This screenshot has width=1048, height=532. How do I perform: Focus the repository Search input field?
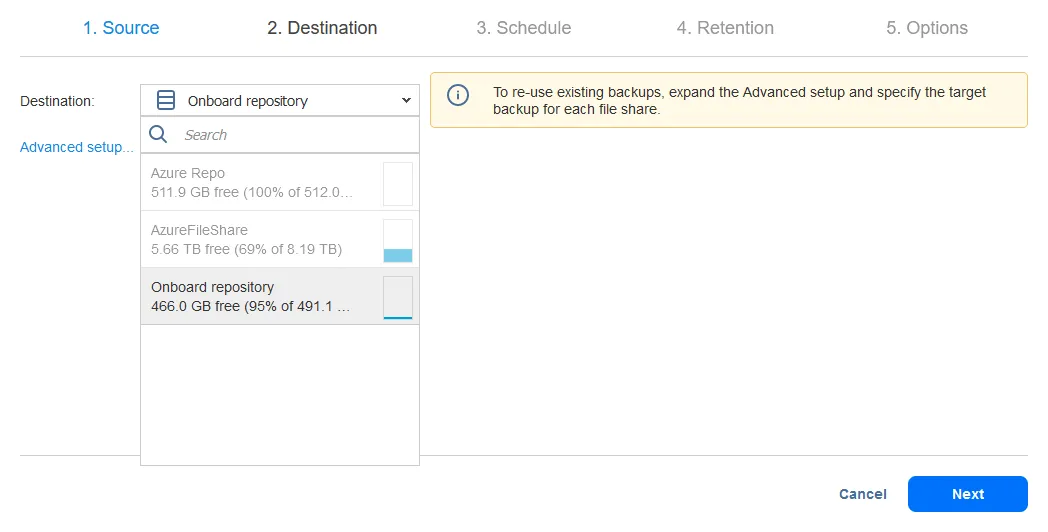click(x=290, y=134)
